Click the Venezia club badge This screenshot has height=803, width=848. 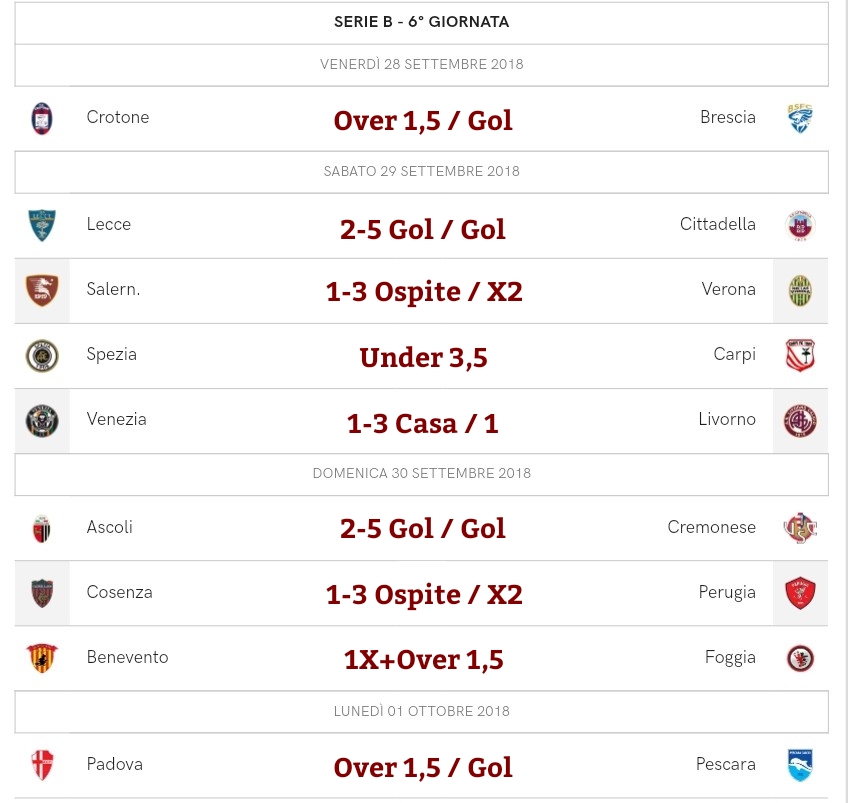(42, 421)
